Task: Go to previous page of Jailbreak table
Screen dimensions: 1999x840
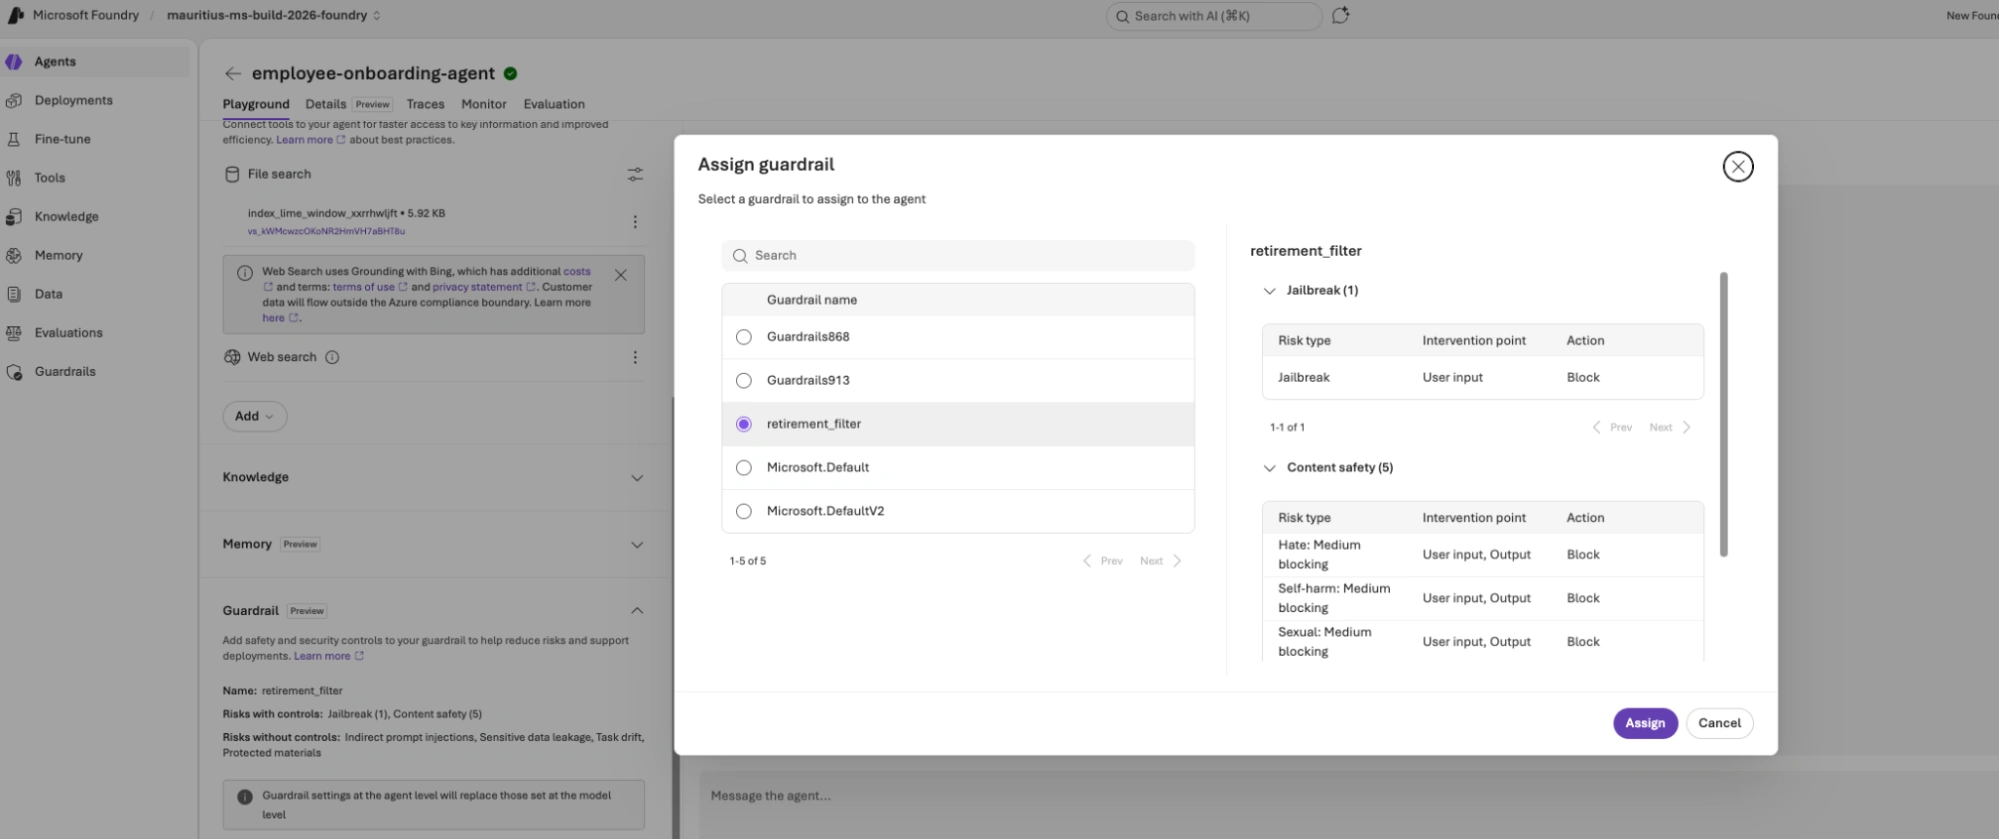Action: click(1612, 428)
